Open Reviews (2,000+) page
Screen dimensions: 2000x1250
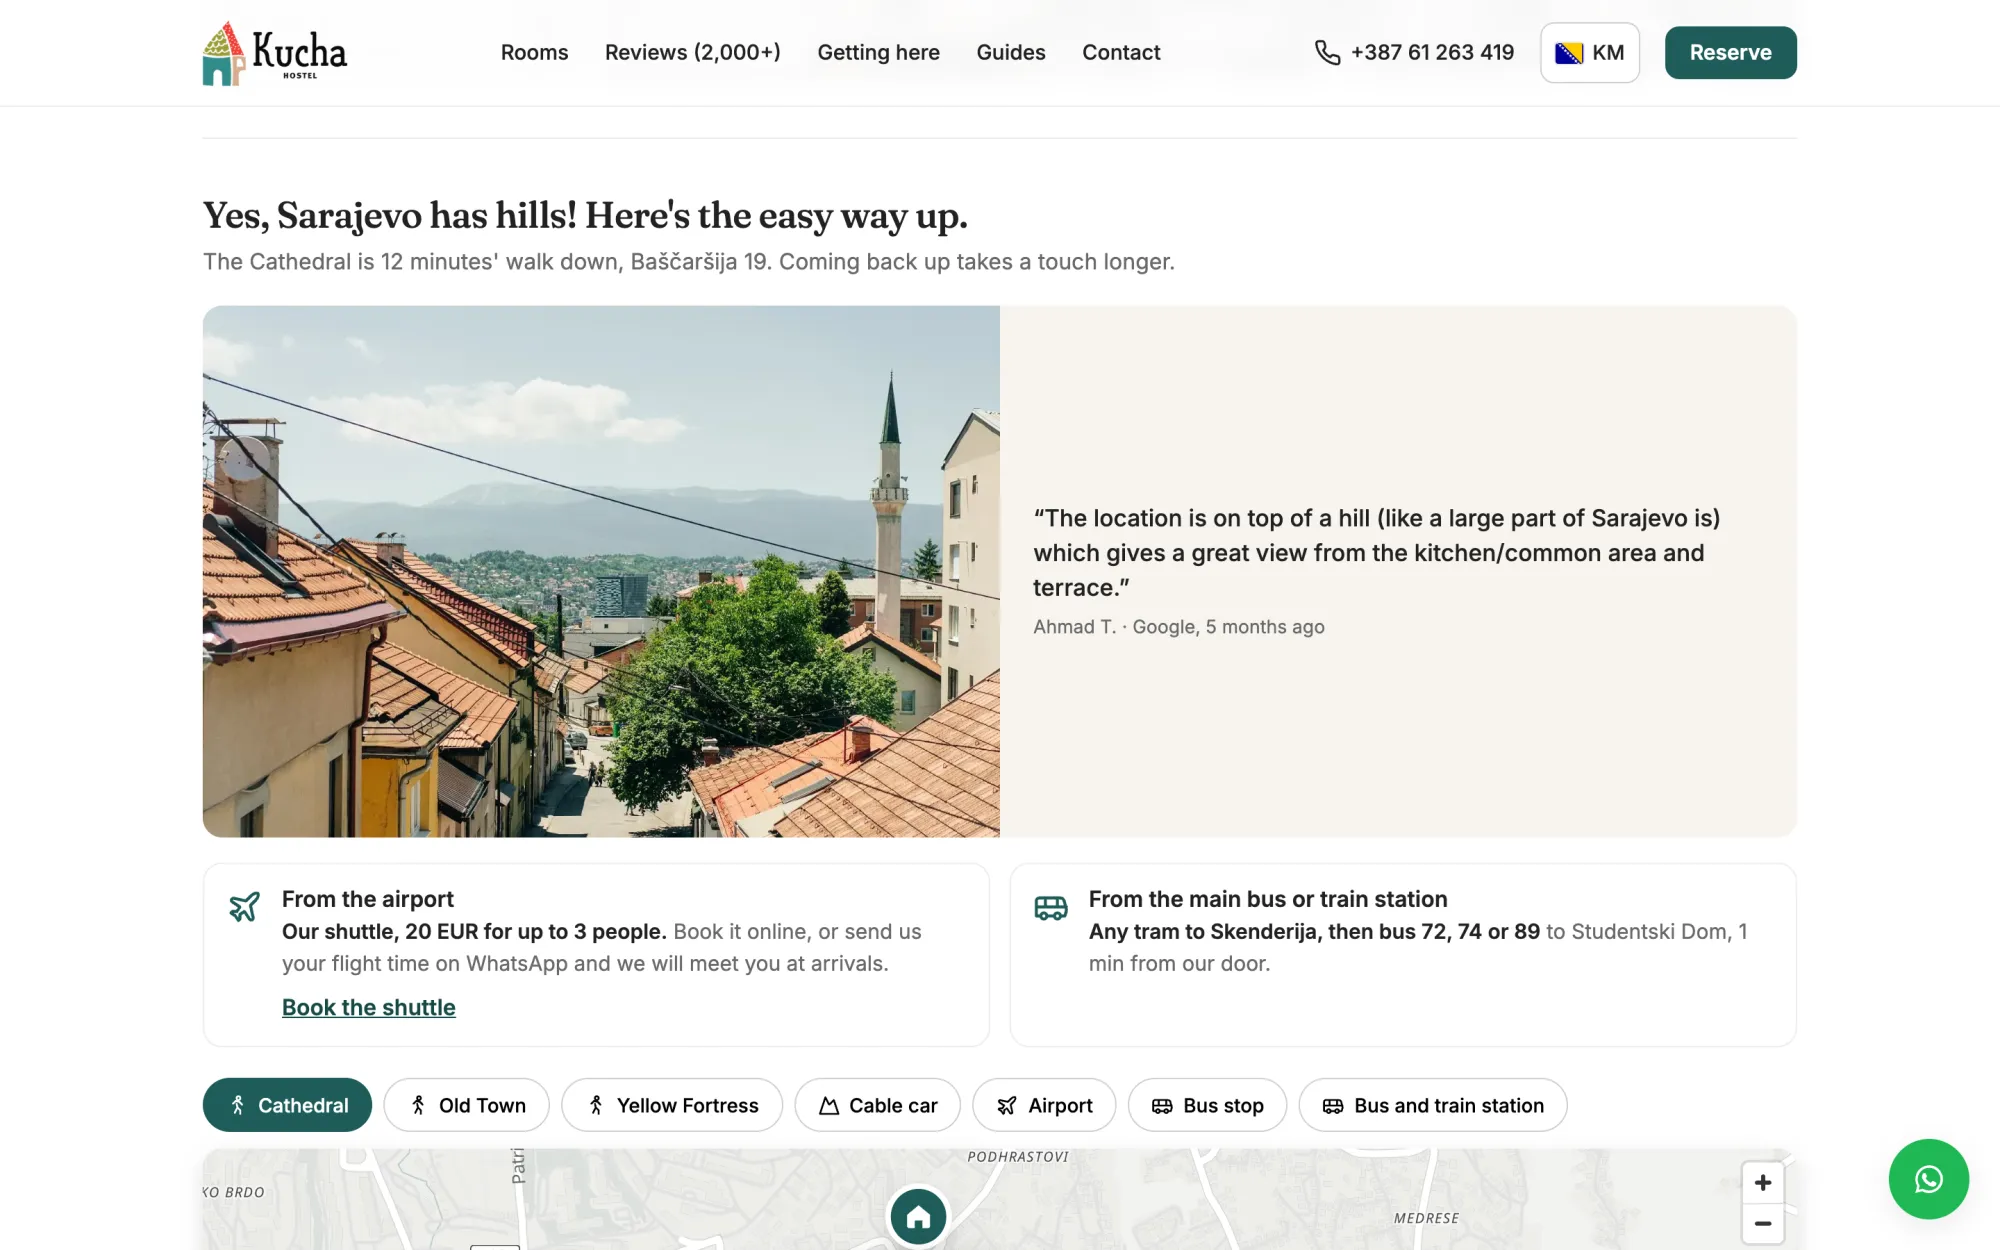692,52
